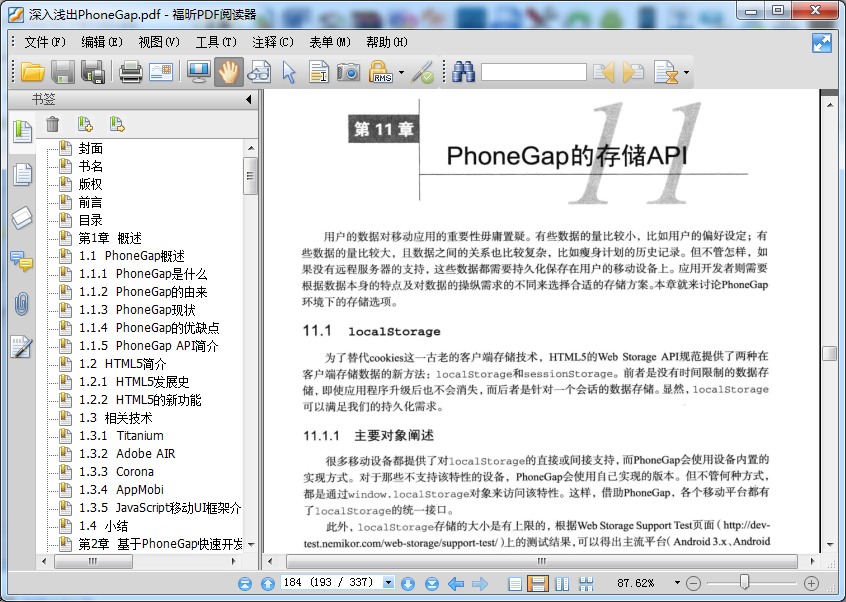Viewport: 846px width, 602px height.
Task: Open the 视图(V) menu
Action: tap(159, 42)
